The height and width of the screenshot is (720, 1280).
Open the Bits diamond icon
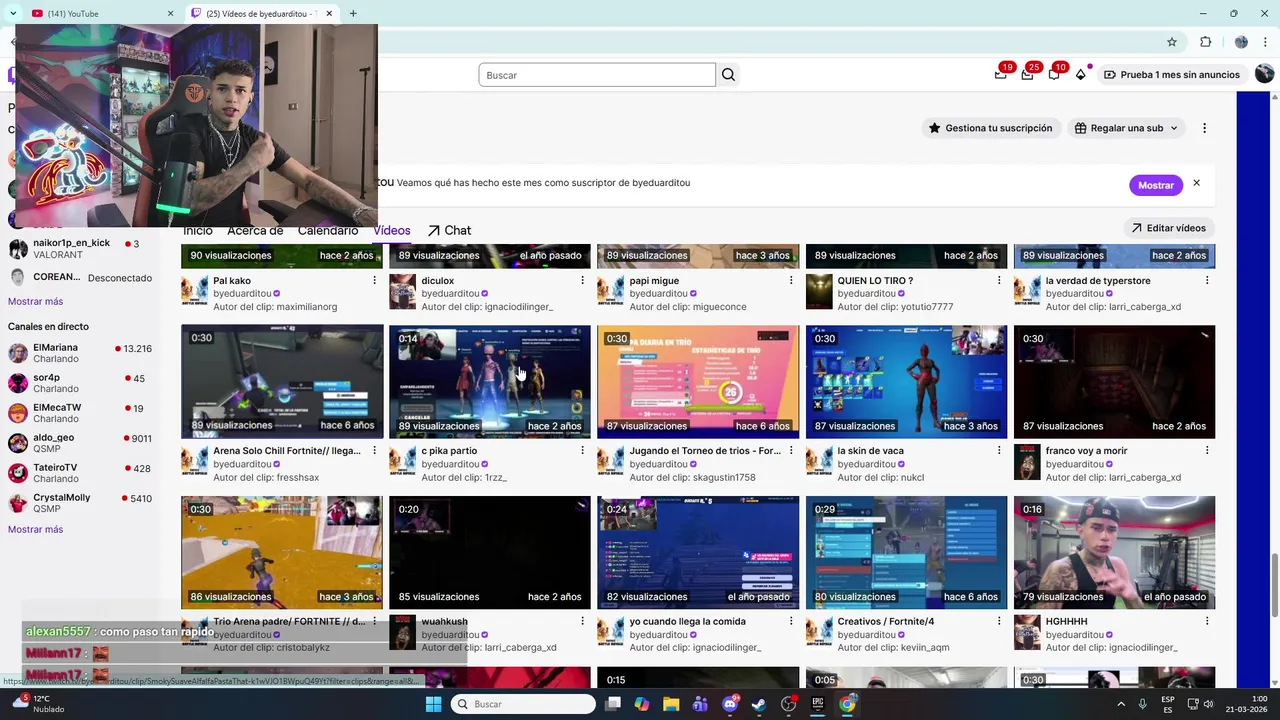pos(1081,74)
